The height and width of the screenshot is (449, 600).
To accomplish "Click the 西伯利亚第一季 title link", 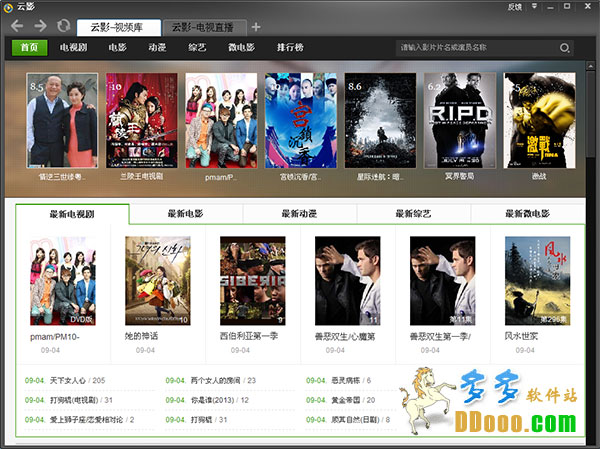I will [249, 336].
